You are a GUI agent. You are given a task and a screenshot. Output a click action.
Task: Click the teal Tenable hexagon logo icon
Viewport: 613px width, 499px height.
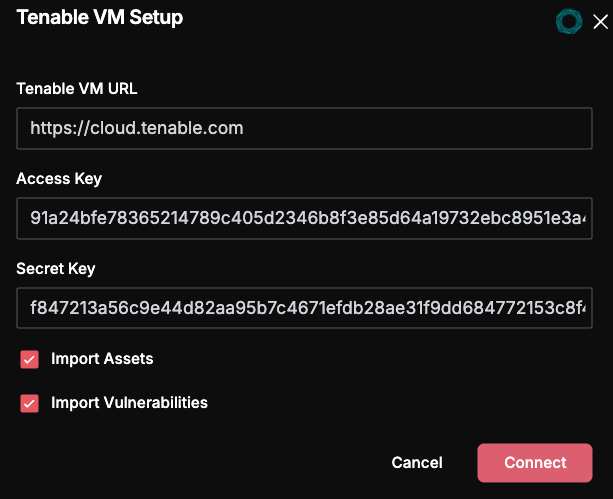coord(569,21)
